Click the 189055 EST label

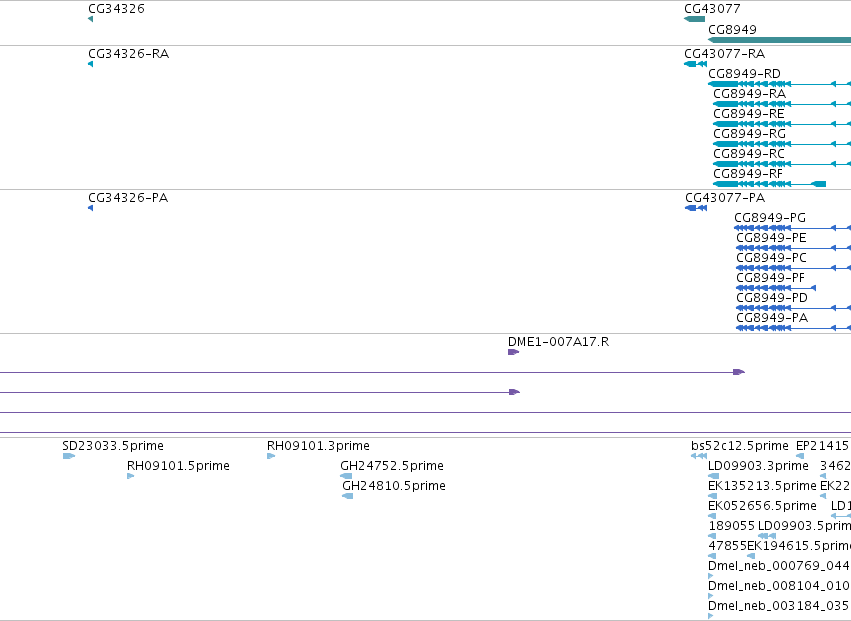732,526
